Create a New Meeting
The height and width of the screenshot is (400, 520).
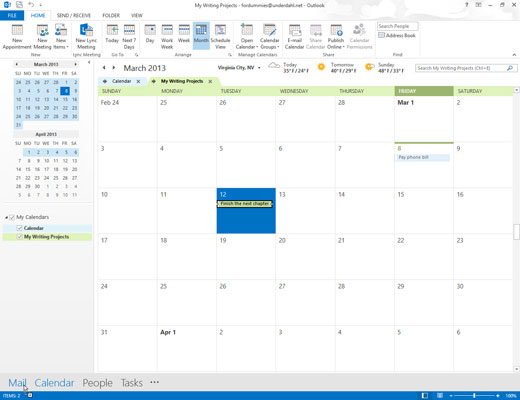click(42, 37)
